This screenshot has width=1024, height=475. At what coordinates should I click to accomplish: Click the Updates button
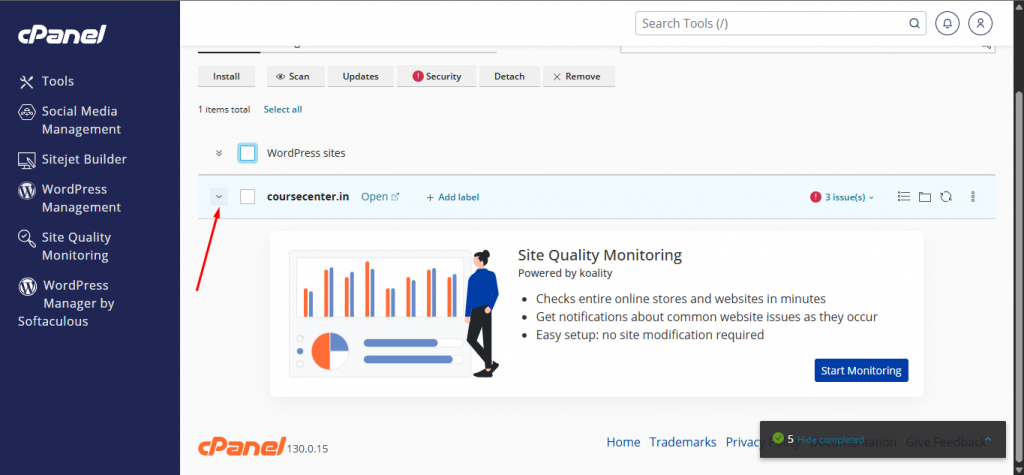(x=360, y=76)
